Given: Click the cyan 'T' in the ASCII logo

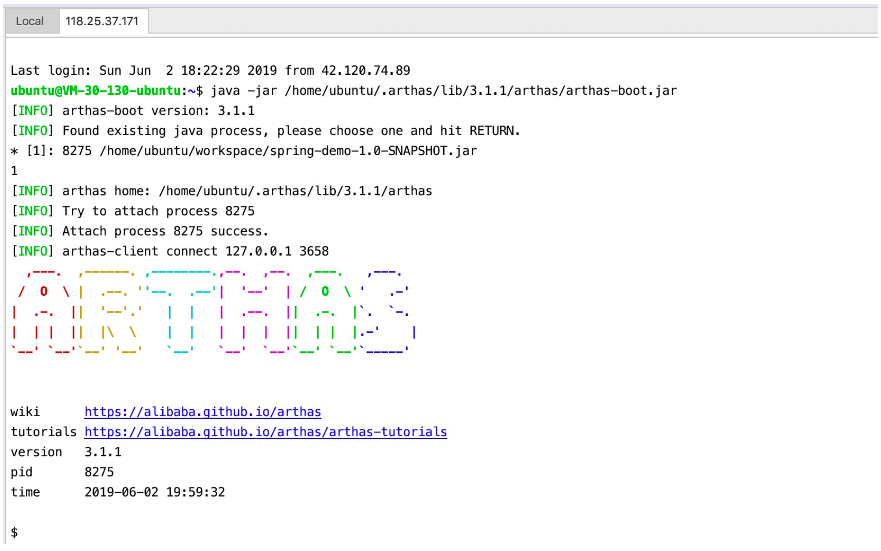Looking at the screenshot, I should [x=180, y=312].
